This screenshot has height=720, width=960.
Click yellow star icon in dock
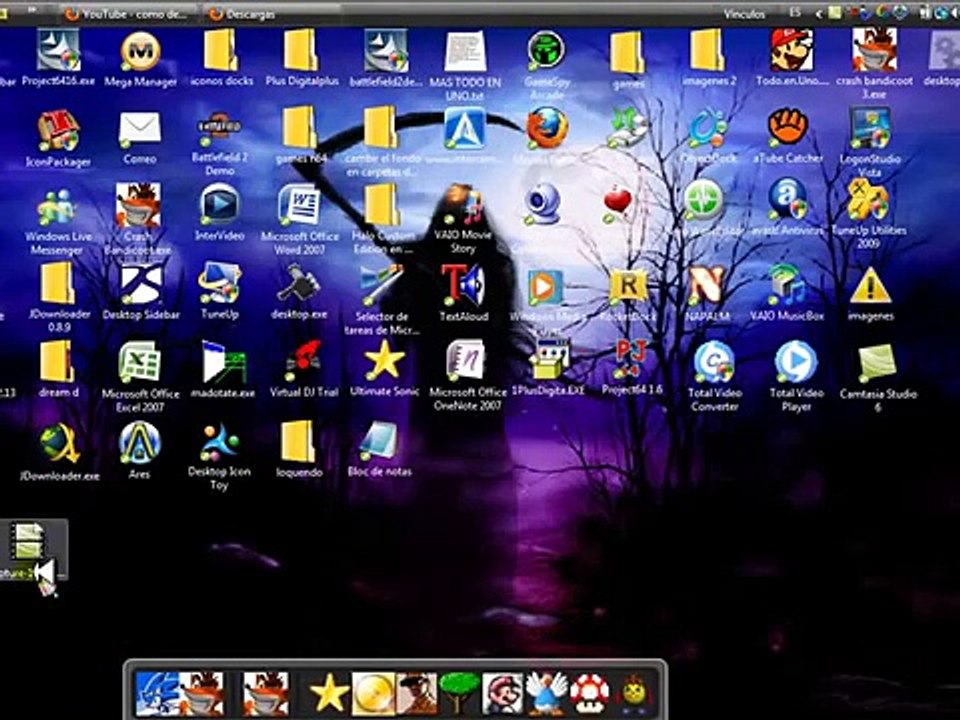[329, 694]
